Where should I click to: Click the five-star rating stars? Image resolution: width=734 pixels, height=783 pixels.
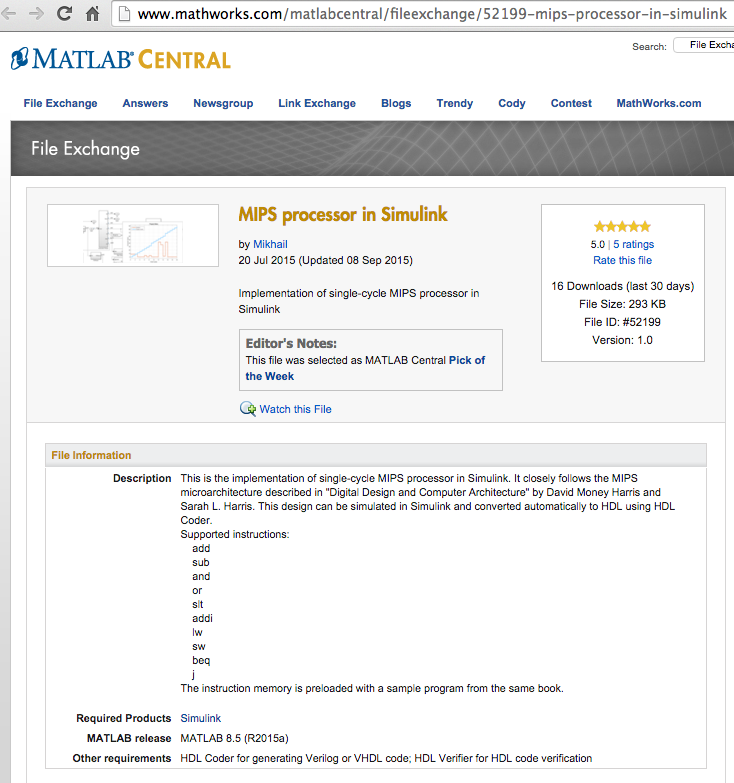coord(622,227)
